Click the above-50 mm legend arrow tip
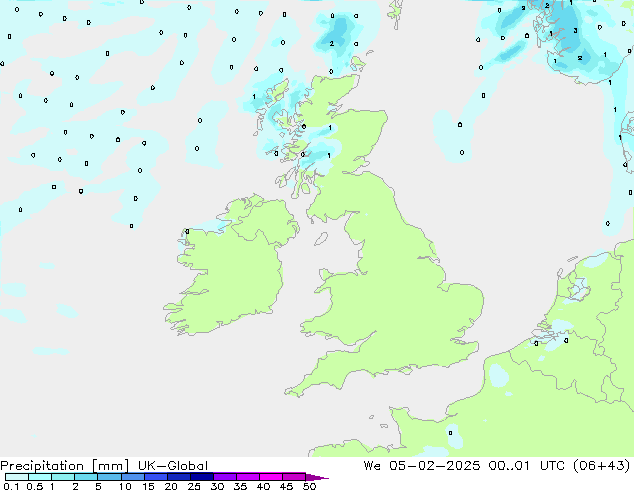This screenshot has width=634, height=490. click(317, 477)
